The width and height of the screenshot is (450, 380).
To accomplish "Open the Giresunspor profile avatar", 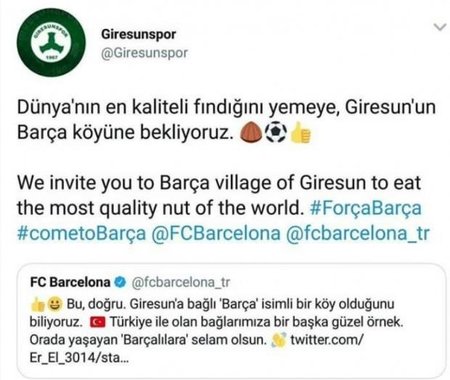I will (51, 42).
